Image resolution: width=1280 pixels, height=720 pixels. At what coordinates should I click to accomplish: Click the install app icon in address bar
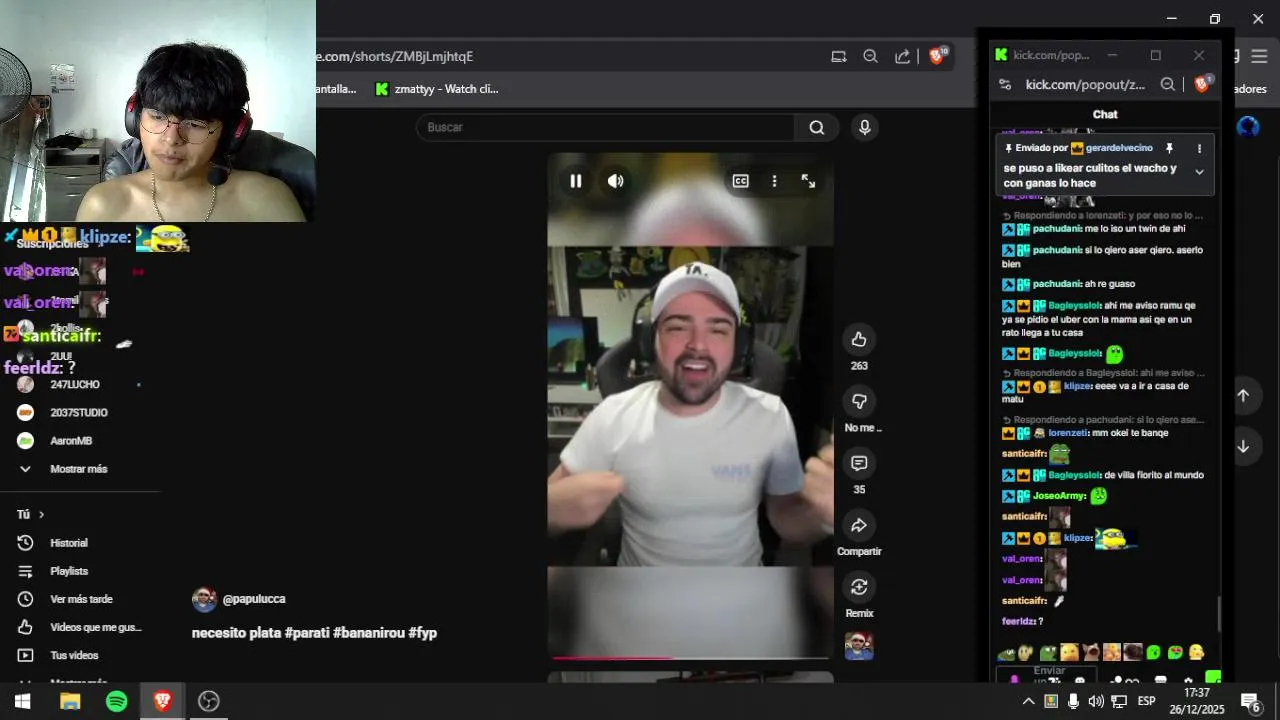point(839,57)
